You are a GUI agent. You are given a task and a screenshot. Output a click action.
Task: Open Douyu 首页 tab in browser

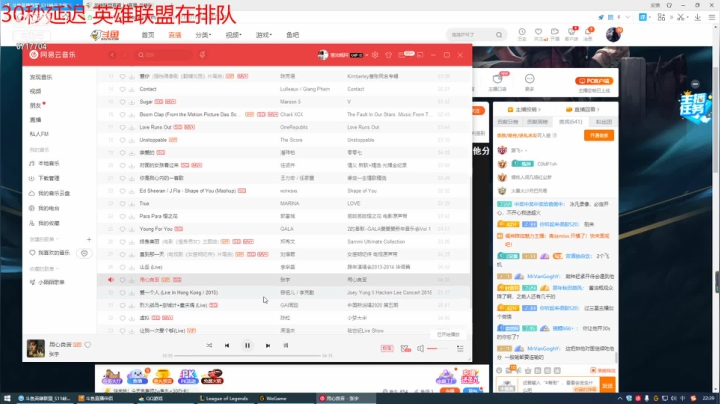tap(148, 35)
